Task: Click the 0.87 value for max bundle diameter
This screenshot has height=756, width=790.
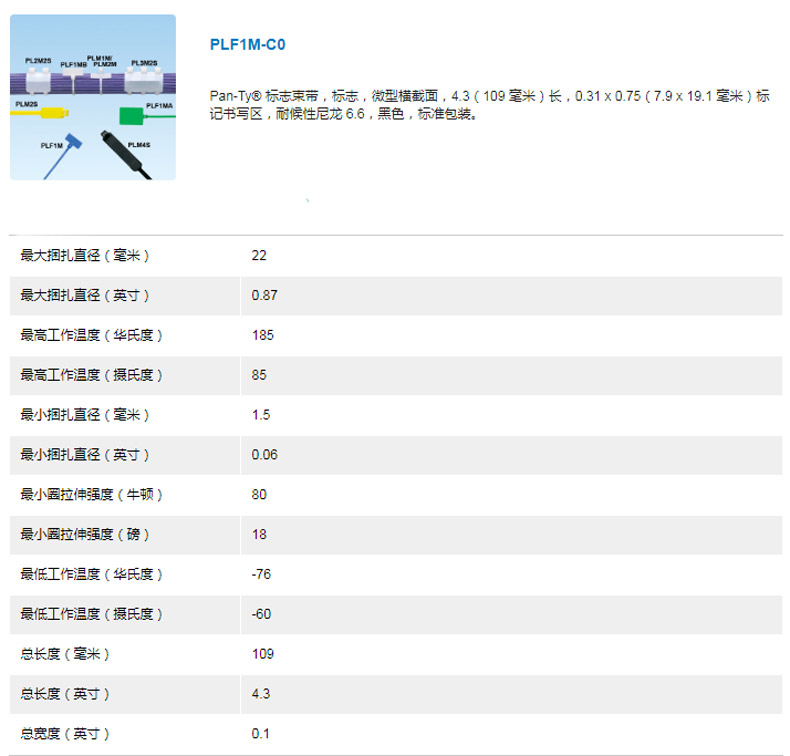Action: coord(264,296)
